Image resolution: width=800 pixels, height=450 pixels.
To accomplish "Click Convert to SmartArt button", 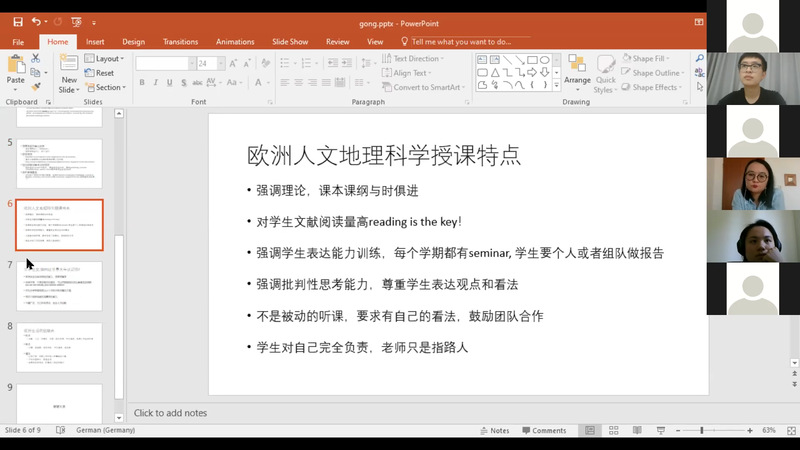I will pos(425,87).
